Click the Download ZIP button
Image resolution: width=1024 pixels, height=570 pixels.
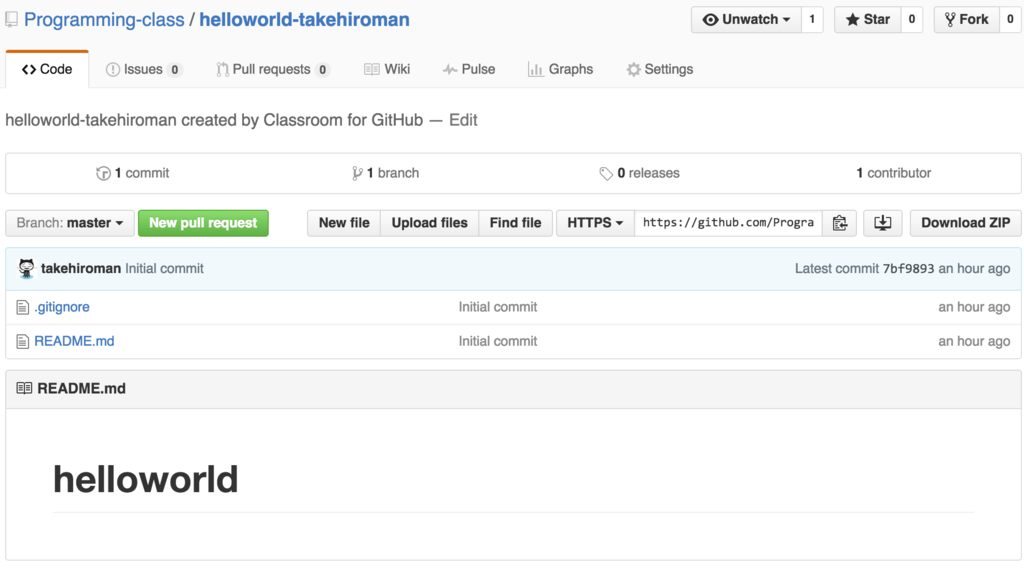(x=965, y=223)
